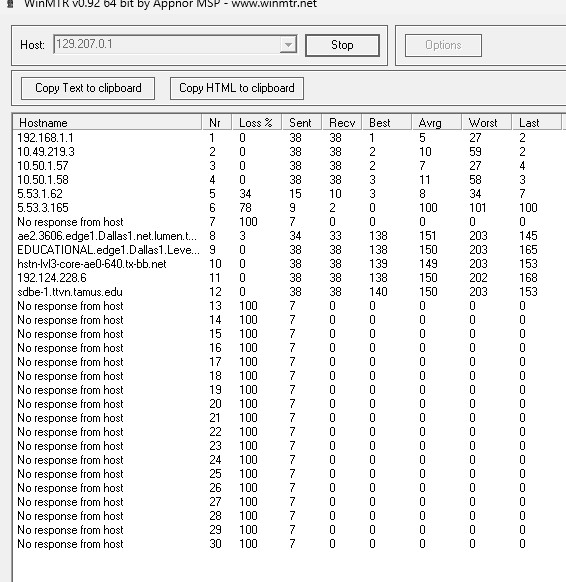The image size is (566, 582).
Task: Click the 78 loss value for 5.53.3.165
Action: click(245, 208)
